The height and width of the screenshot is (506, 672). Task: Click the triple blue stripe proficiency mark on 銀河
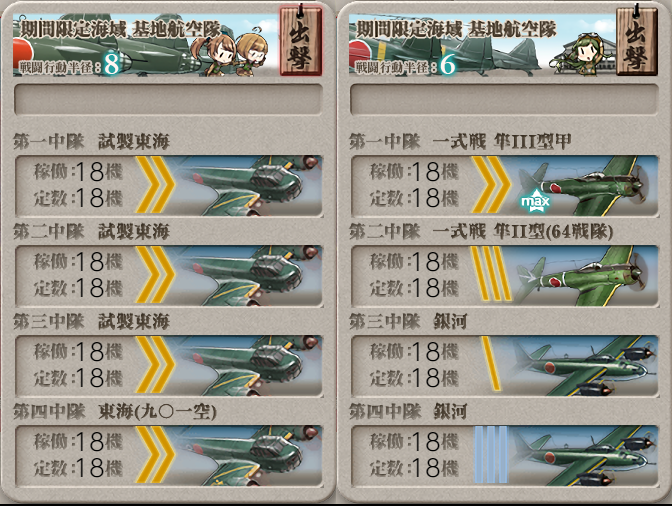[491, 455]
